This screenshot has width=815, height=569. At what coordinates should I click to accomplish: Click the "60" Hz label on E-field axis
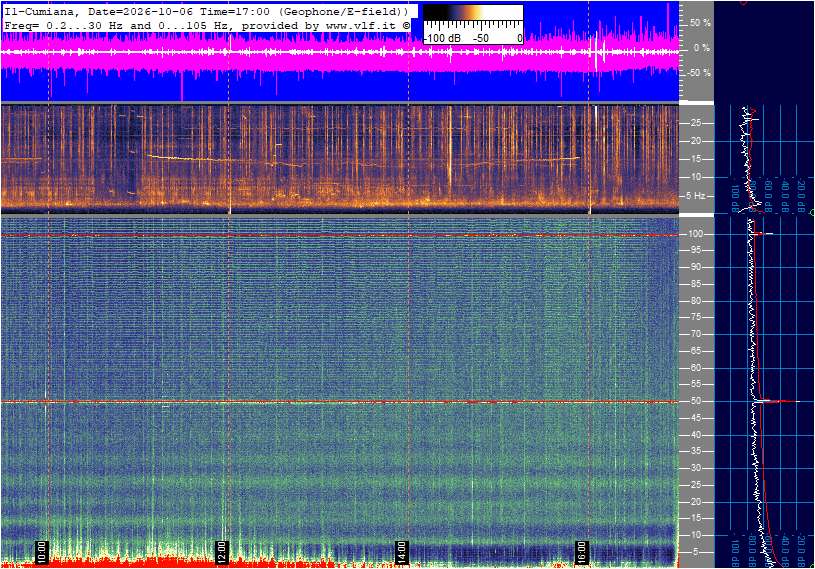point(695,368)
